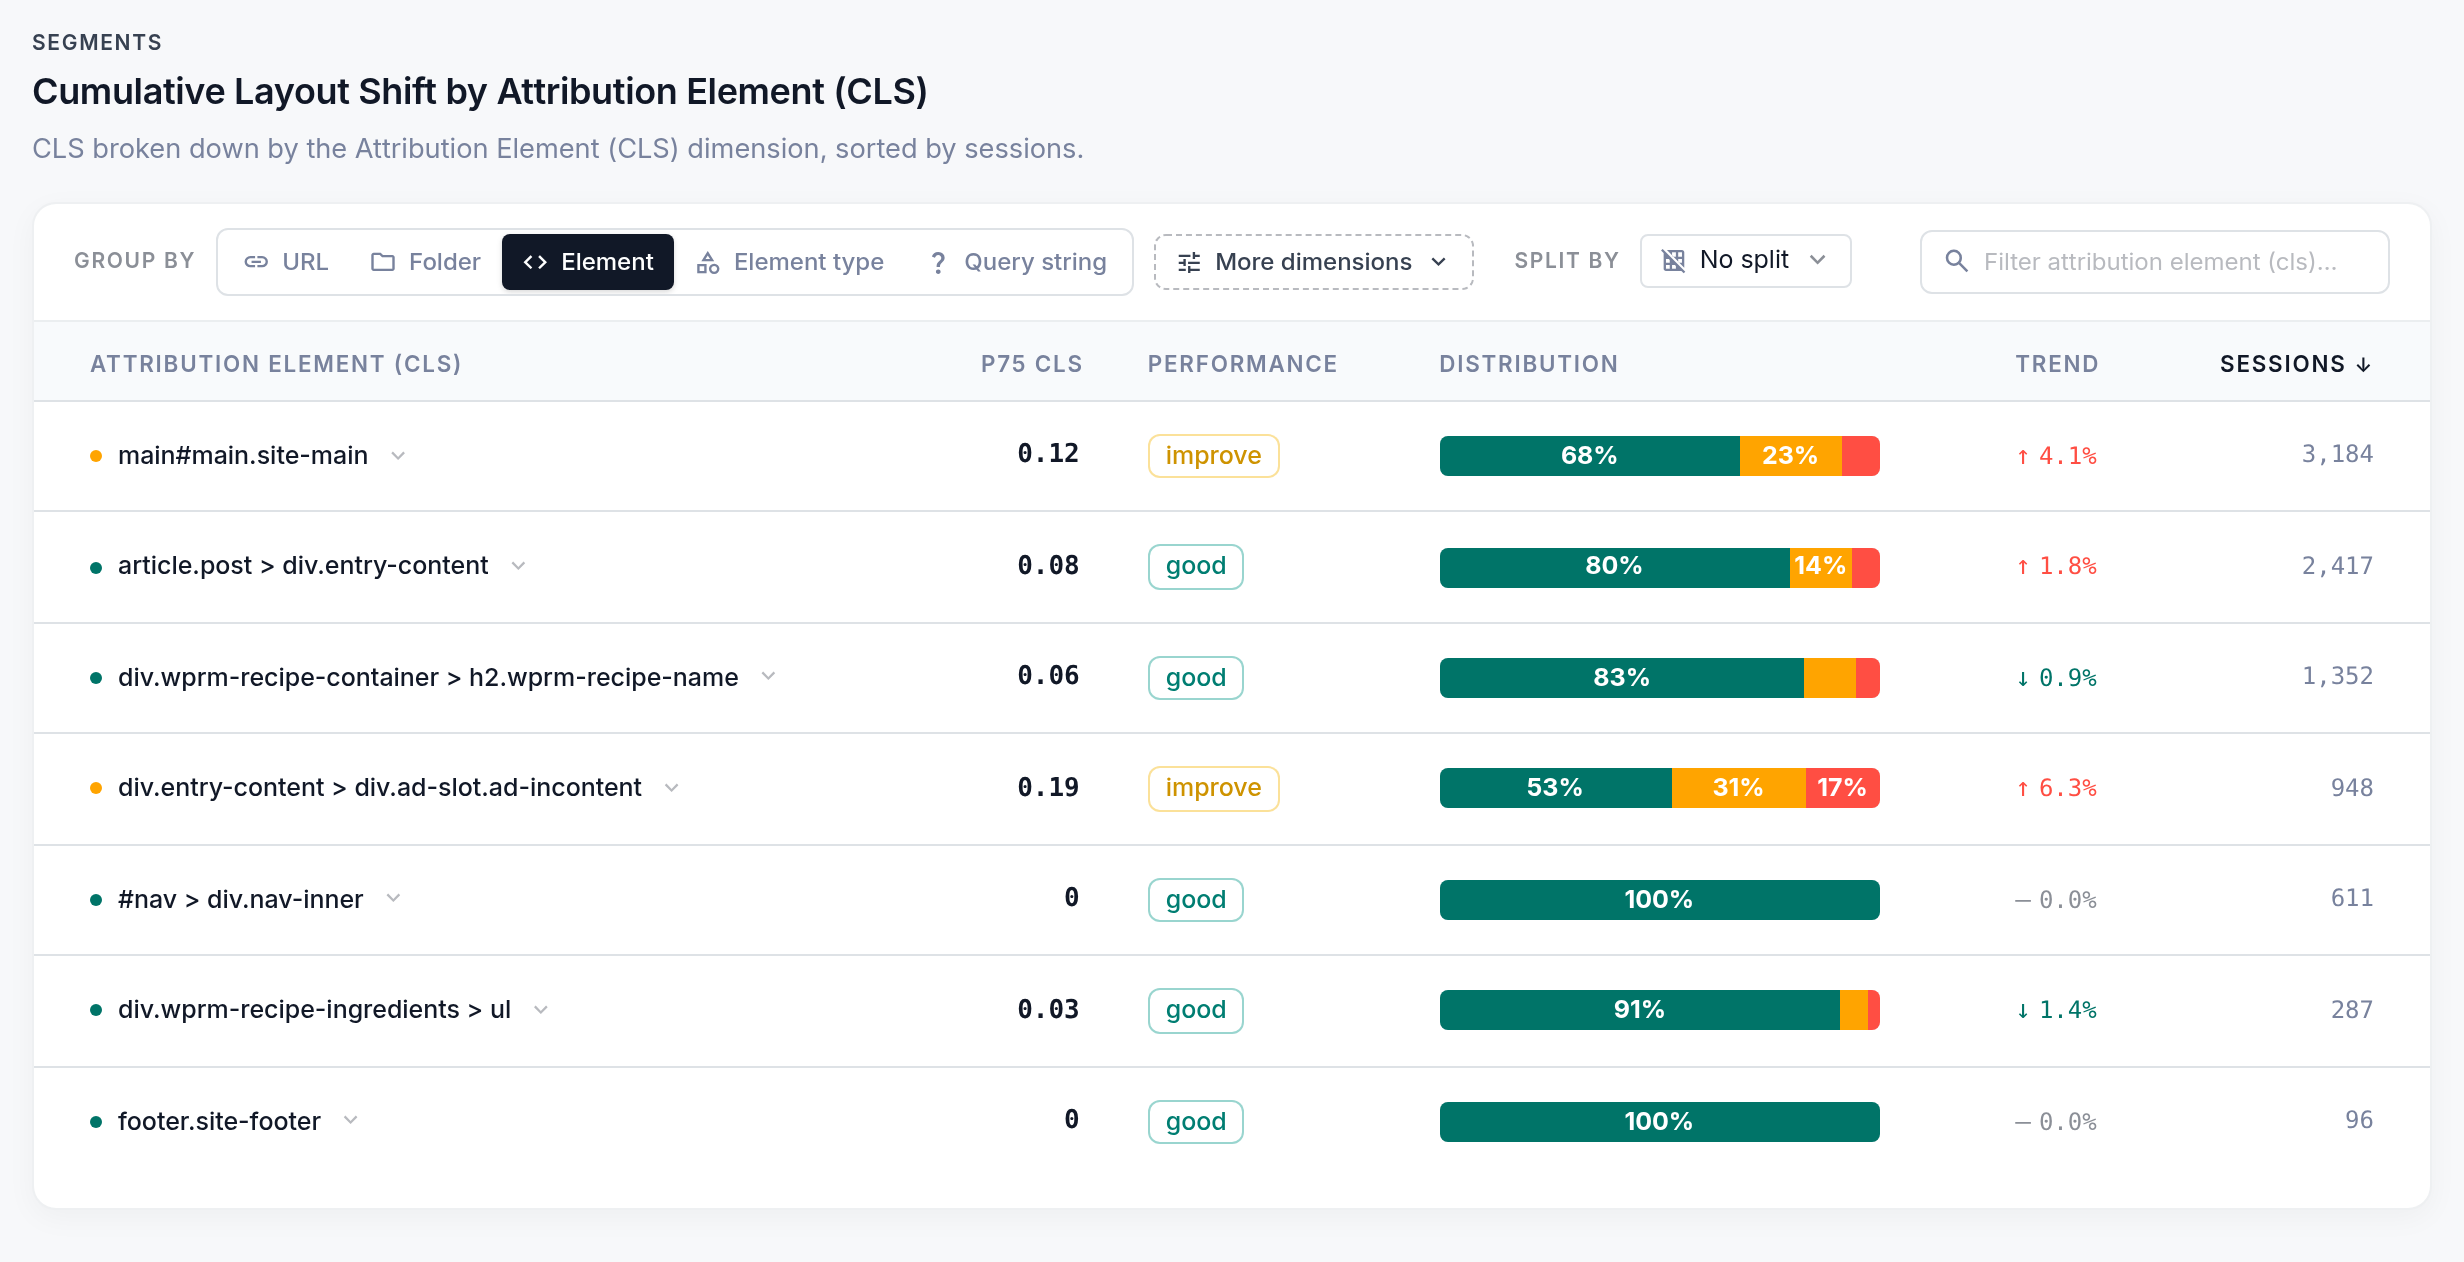Click the orange status dot for main#main.site-main
2464x1262 pixels.
96,456
